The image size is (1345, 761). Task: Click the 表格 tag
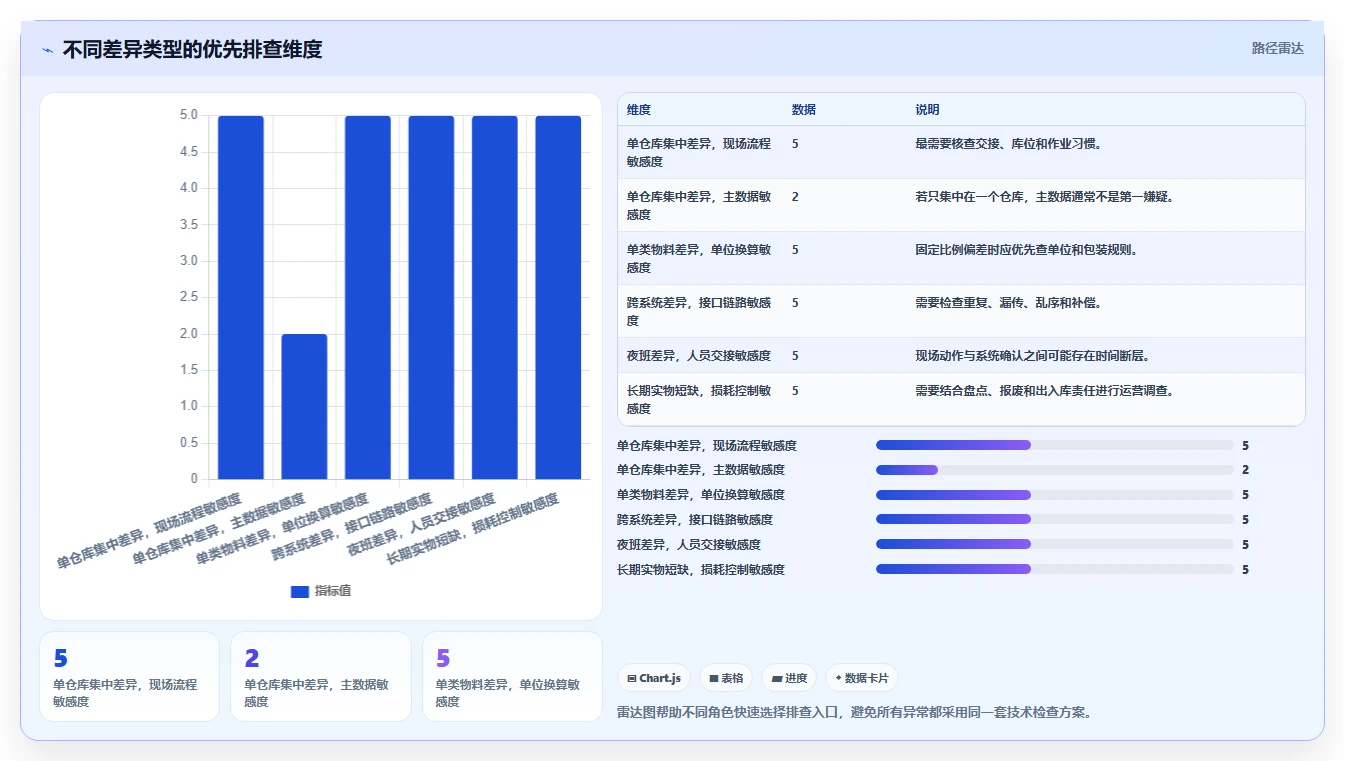coord(726,678)
